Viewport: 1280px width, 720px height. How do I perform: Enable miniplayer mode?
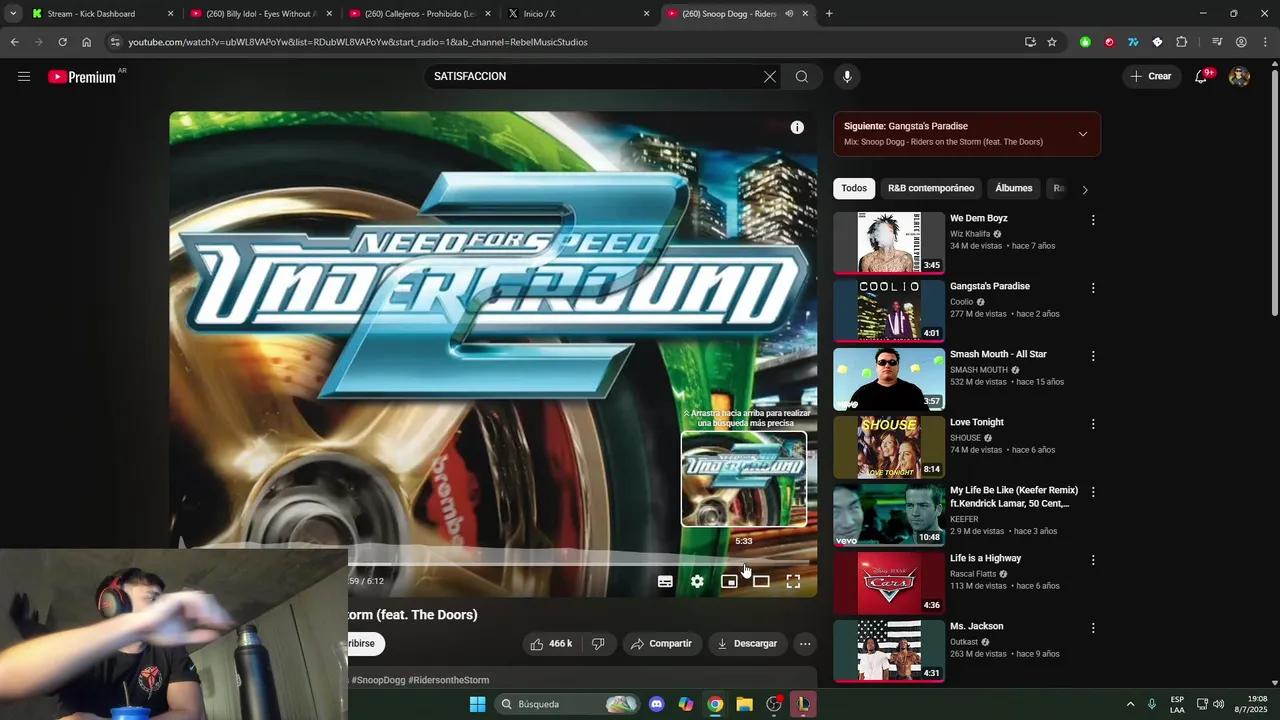coord(729,581)
